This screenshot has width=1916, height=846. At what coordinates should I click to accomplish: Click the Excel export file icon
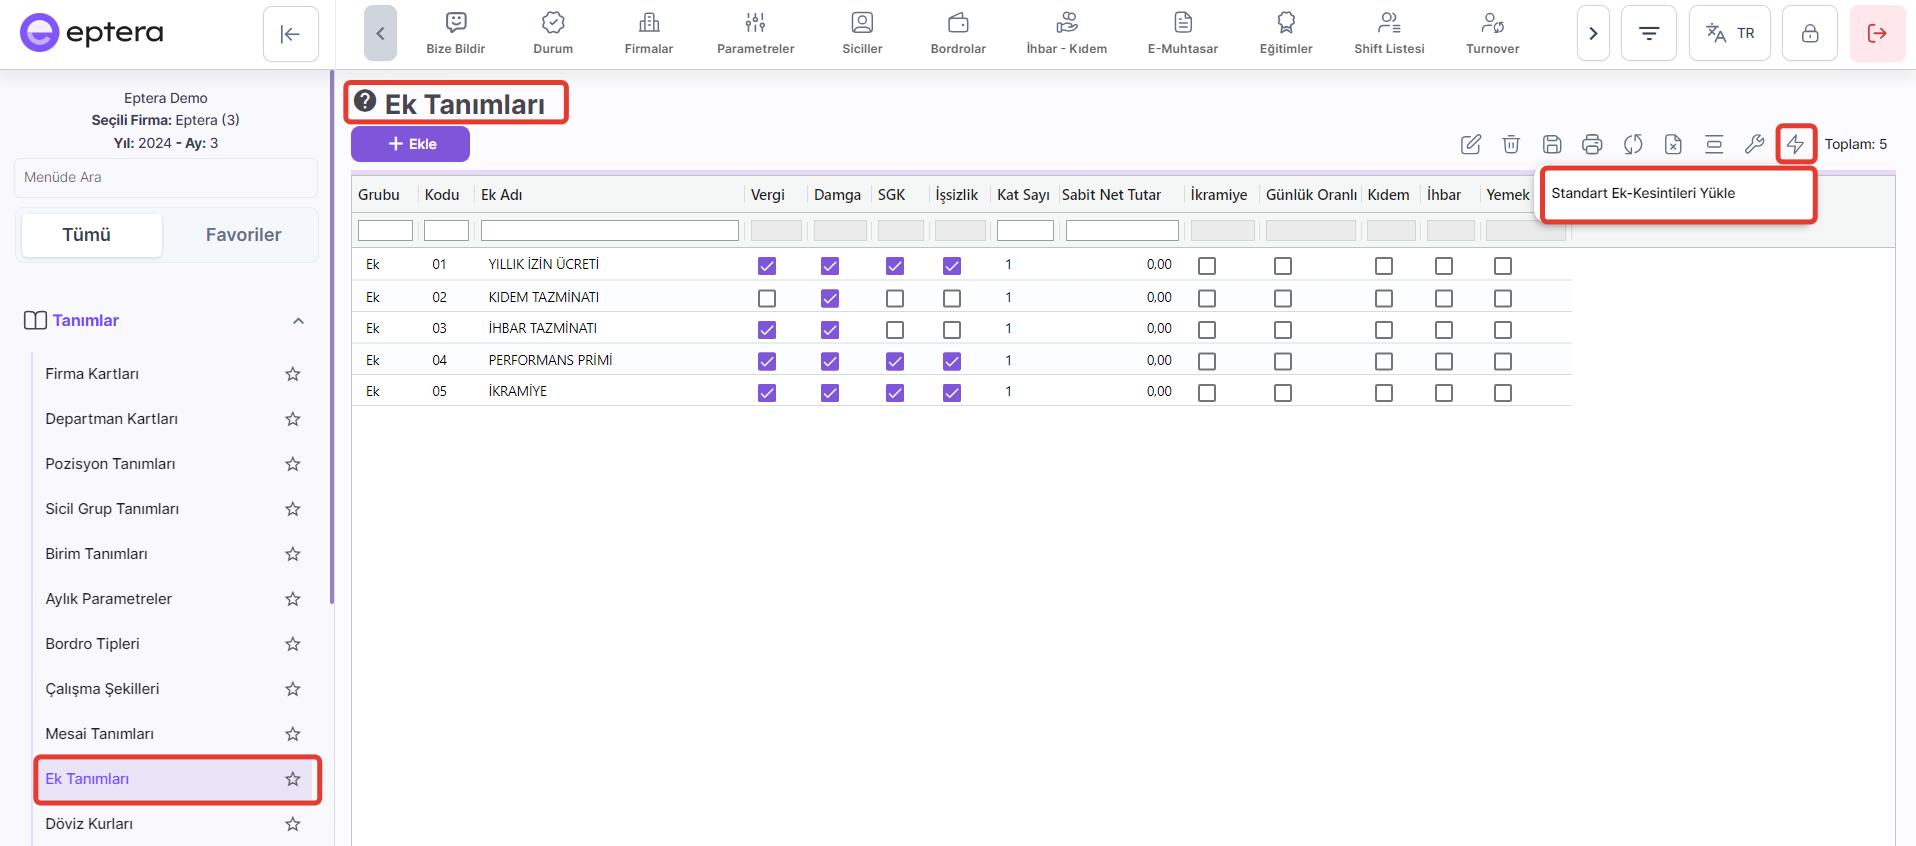1673,144
